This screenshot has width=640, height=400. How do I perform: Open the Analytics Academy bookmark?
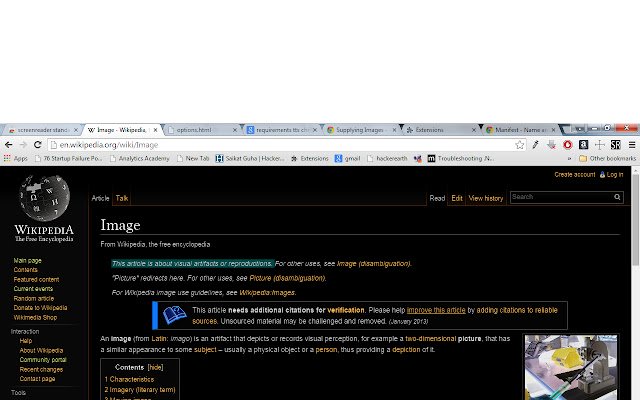click(x=140, y=158)
